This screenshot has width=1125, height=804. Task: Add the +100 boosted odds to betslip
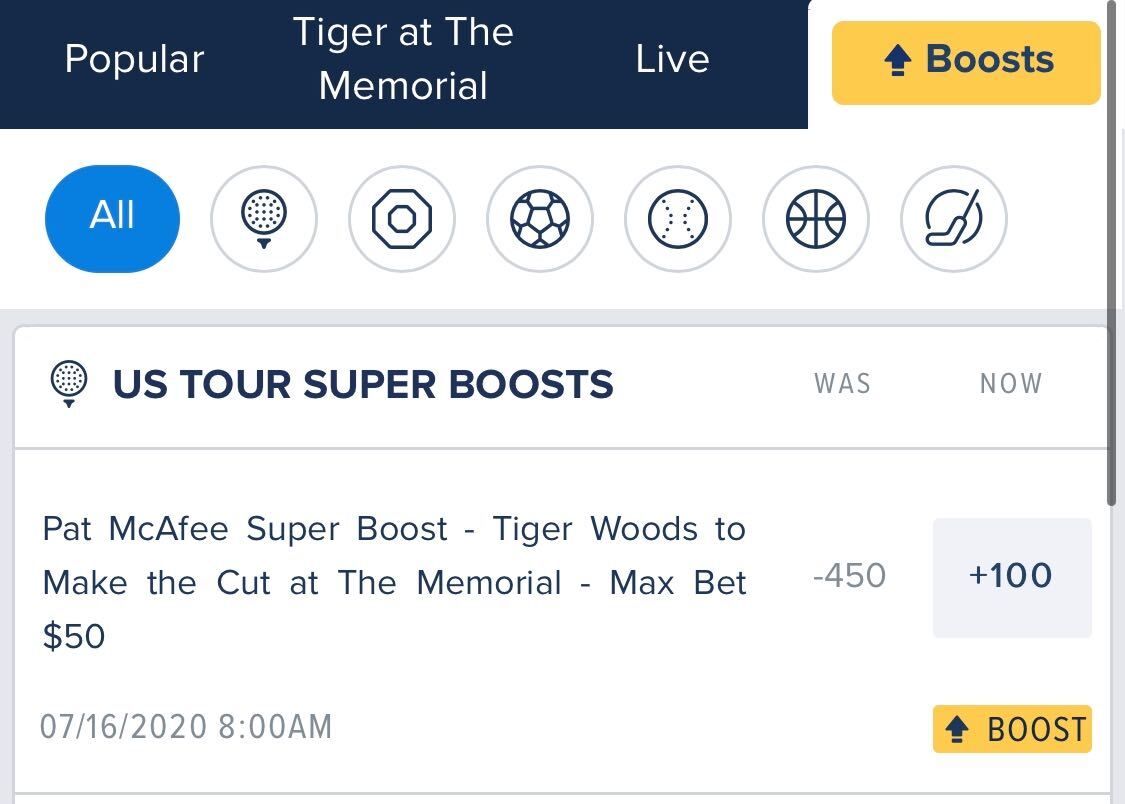(x=1012, y=577)
